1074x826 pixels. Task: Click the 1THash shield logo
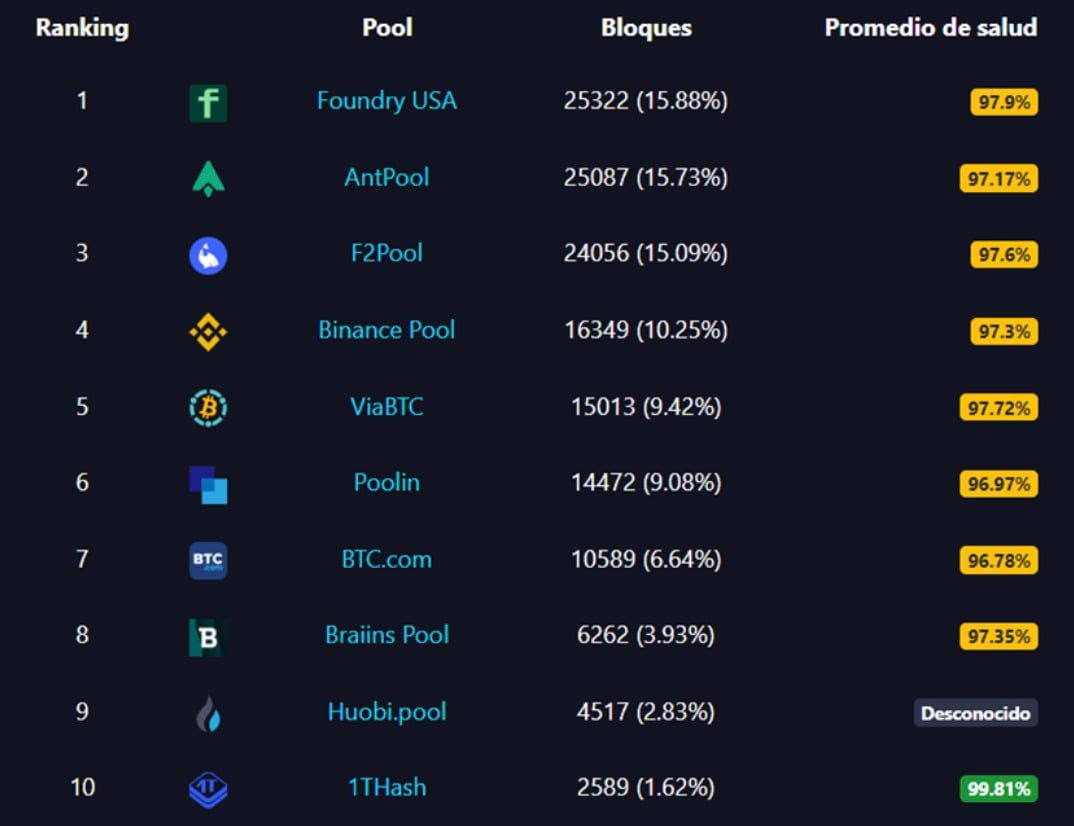point(207,788)
